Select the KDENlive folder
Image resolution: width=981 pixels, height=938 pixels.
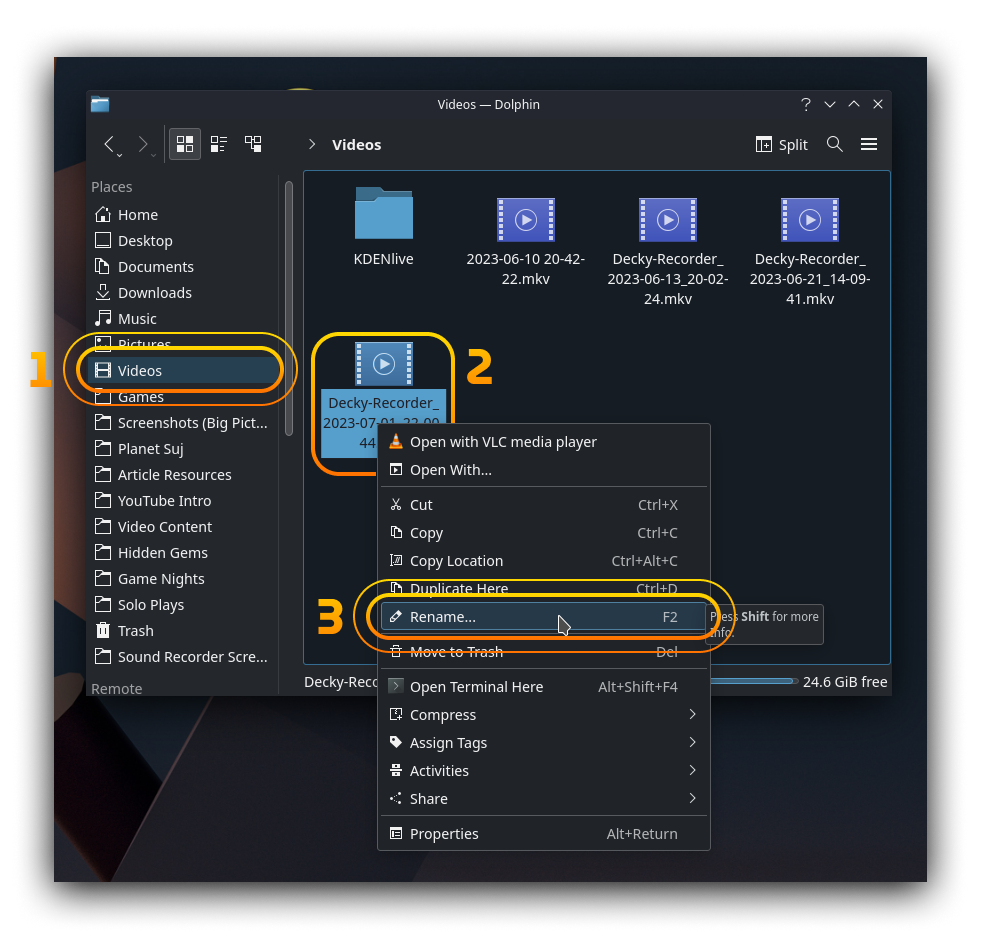click(x=384, y=227)
